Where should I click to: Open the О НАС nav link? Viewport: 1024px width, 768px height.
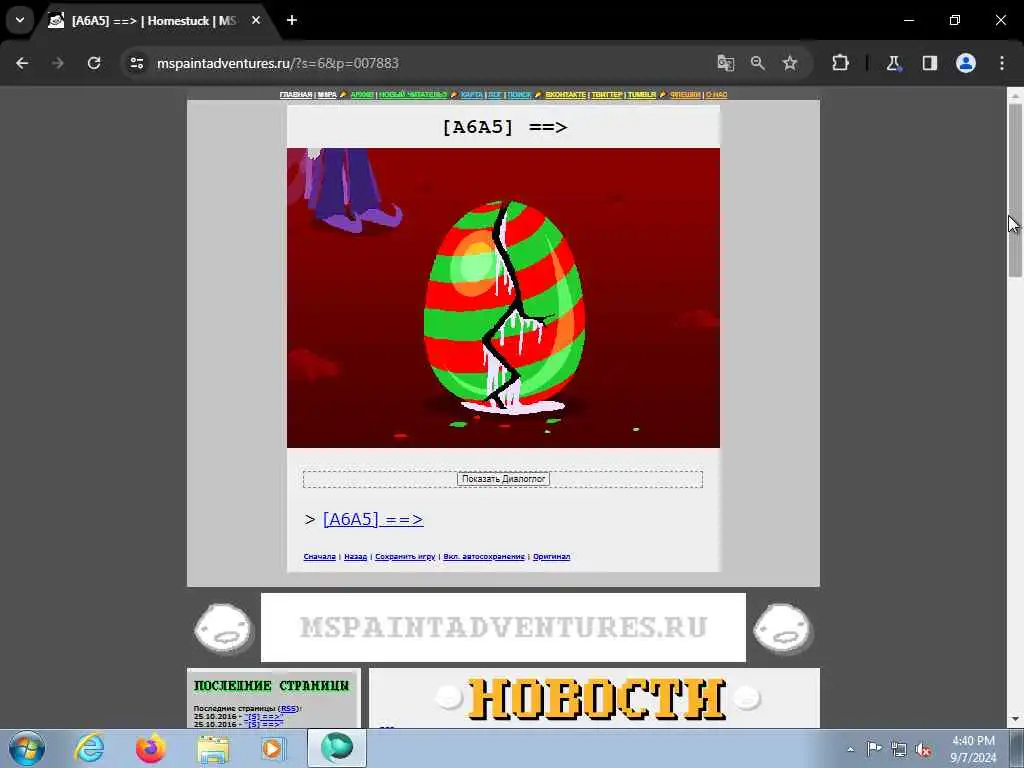[716, 95]
